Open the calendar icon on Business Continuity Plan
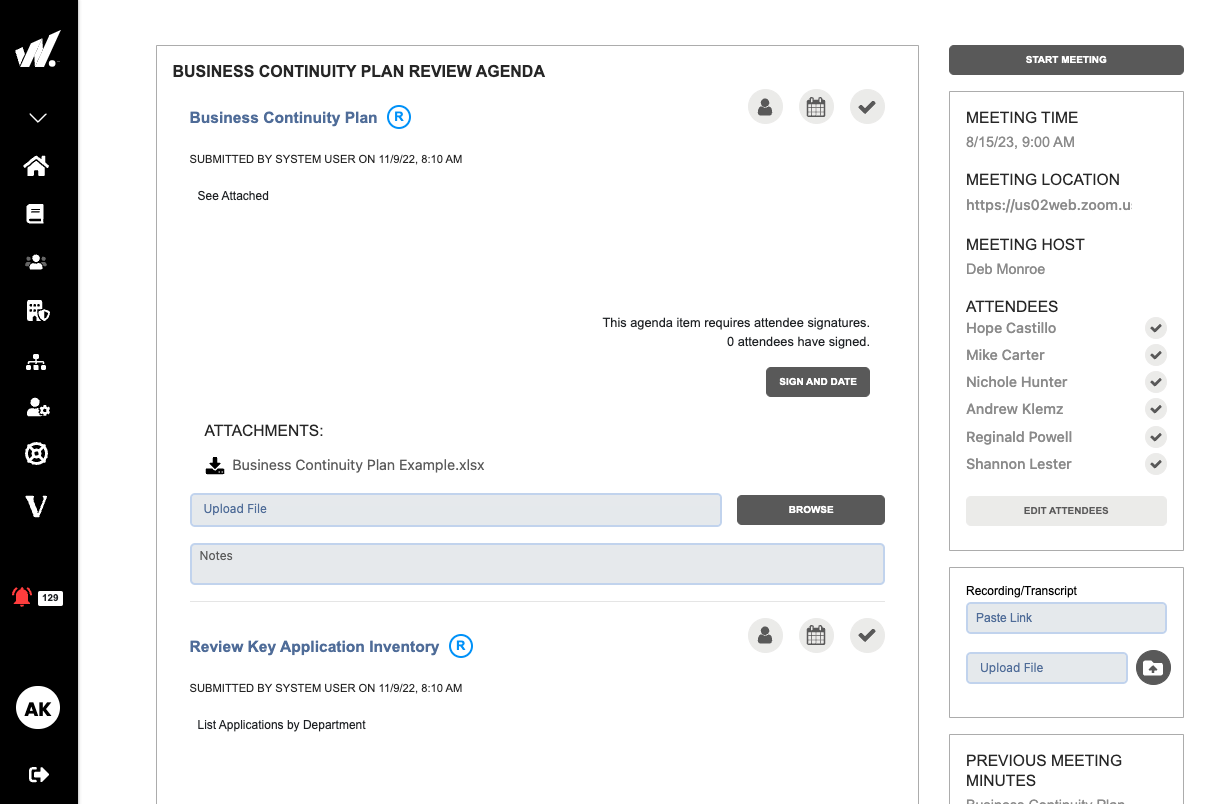The width and height of the screenshot is (1220, 804). pyautogui.click(x=816, y=106)
